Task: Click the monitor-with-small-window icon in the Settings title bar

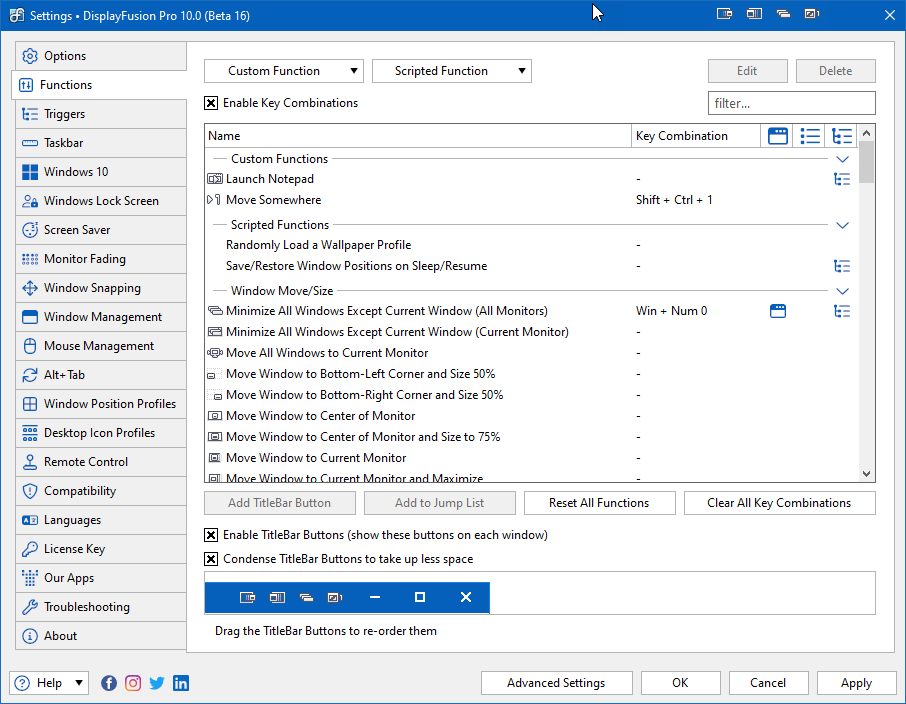Action: pyautogui.click(x=725, y=14)
